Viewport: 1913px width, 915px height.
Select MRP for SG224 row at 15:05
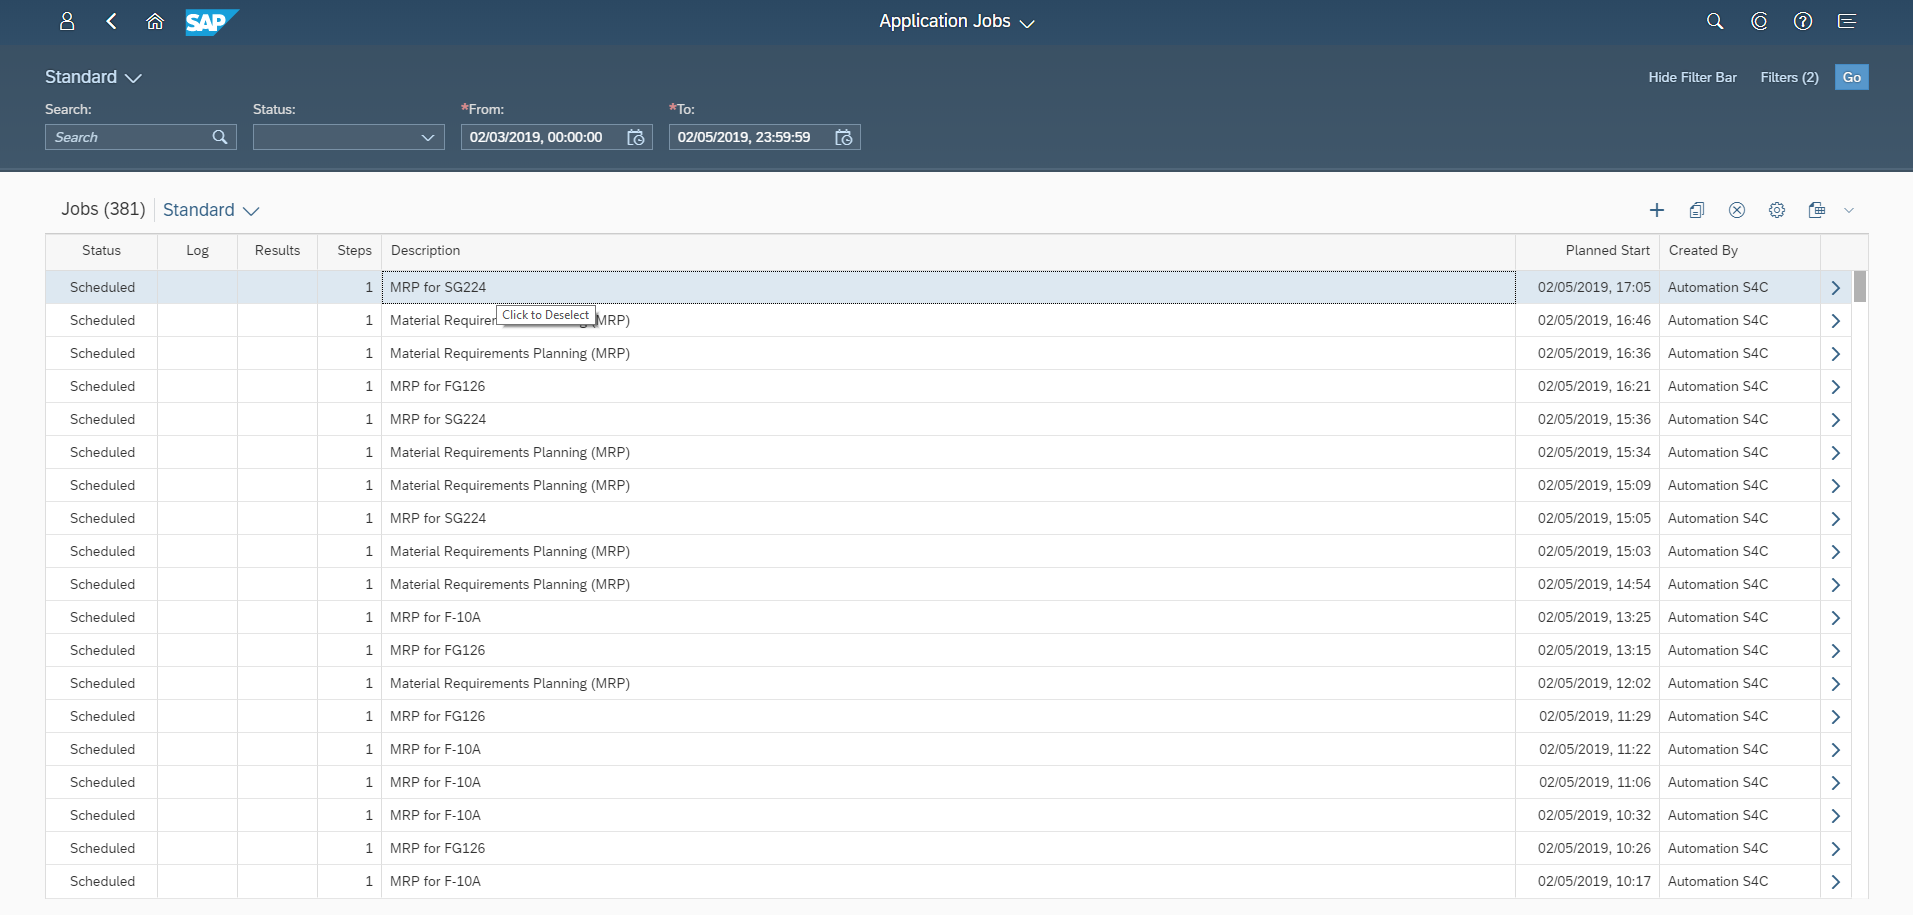[948, 518]
